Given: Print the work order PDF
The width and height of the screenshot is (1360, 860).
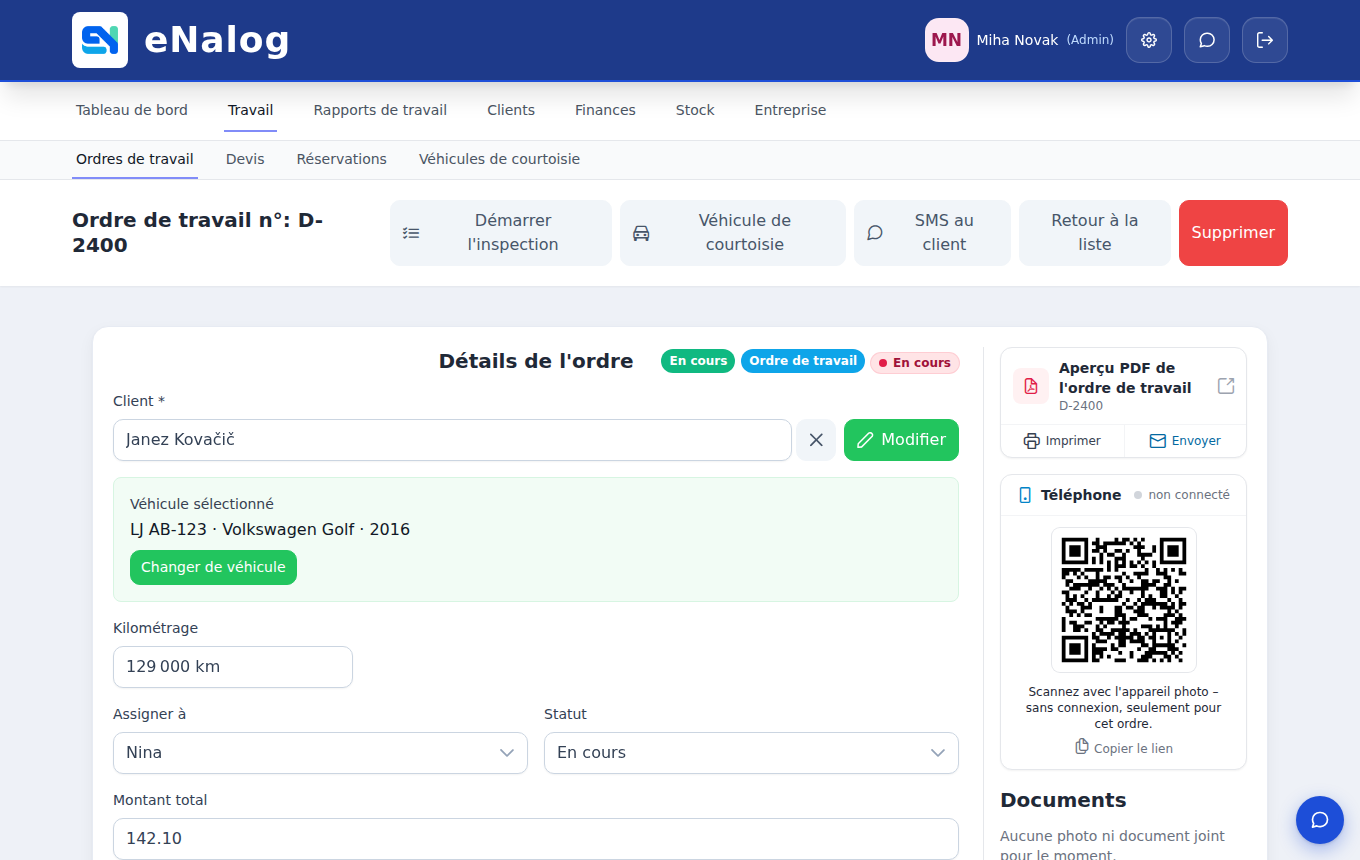Looking at the screenshot, I should [x=1062, y=441].
